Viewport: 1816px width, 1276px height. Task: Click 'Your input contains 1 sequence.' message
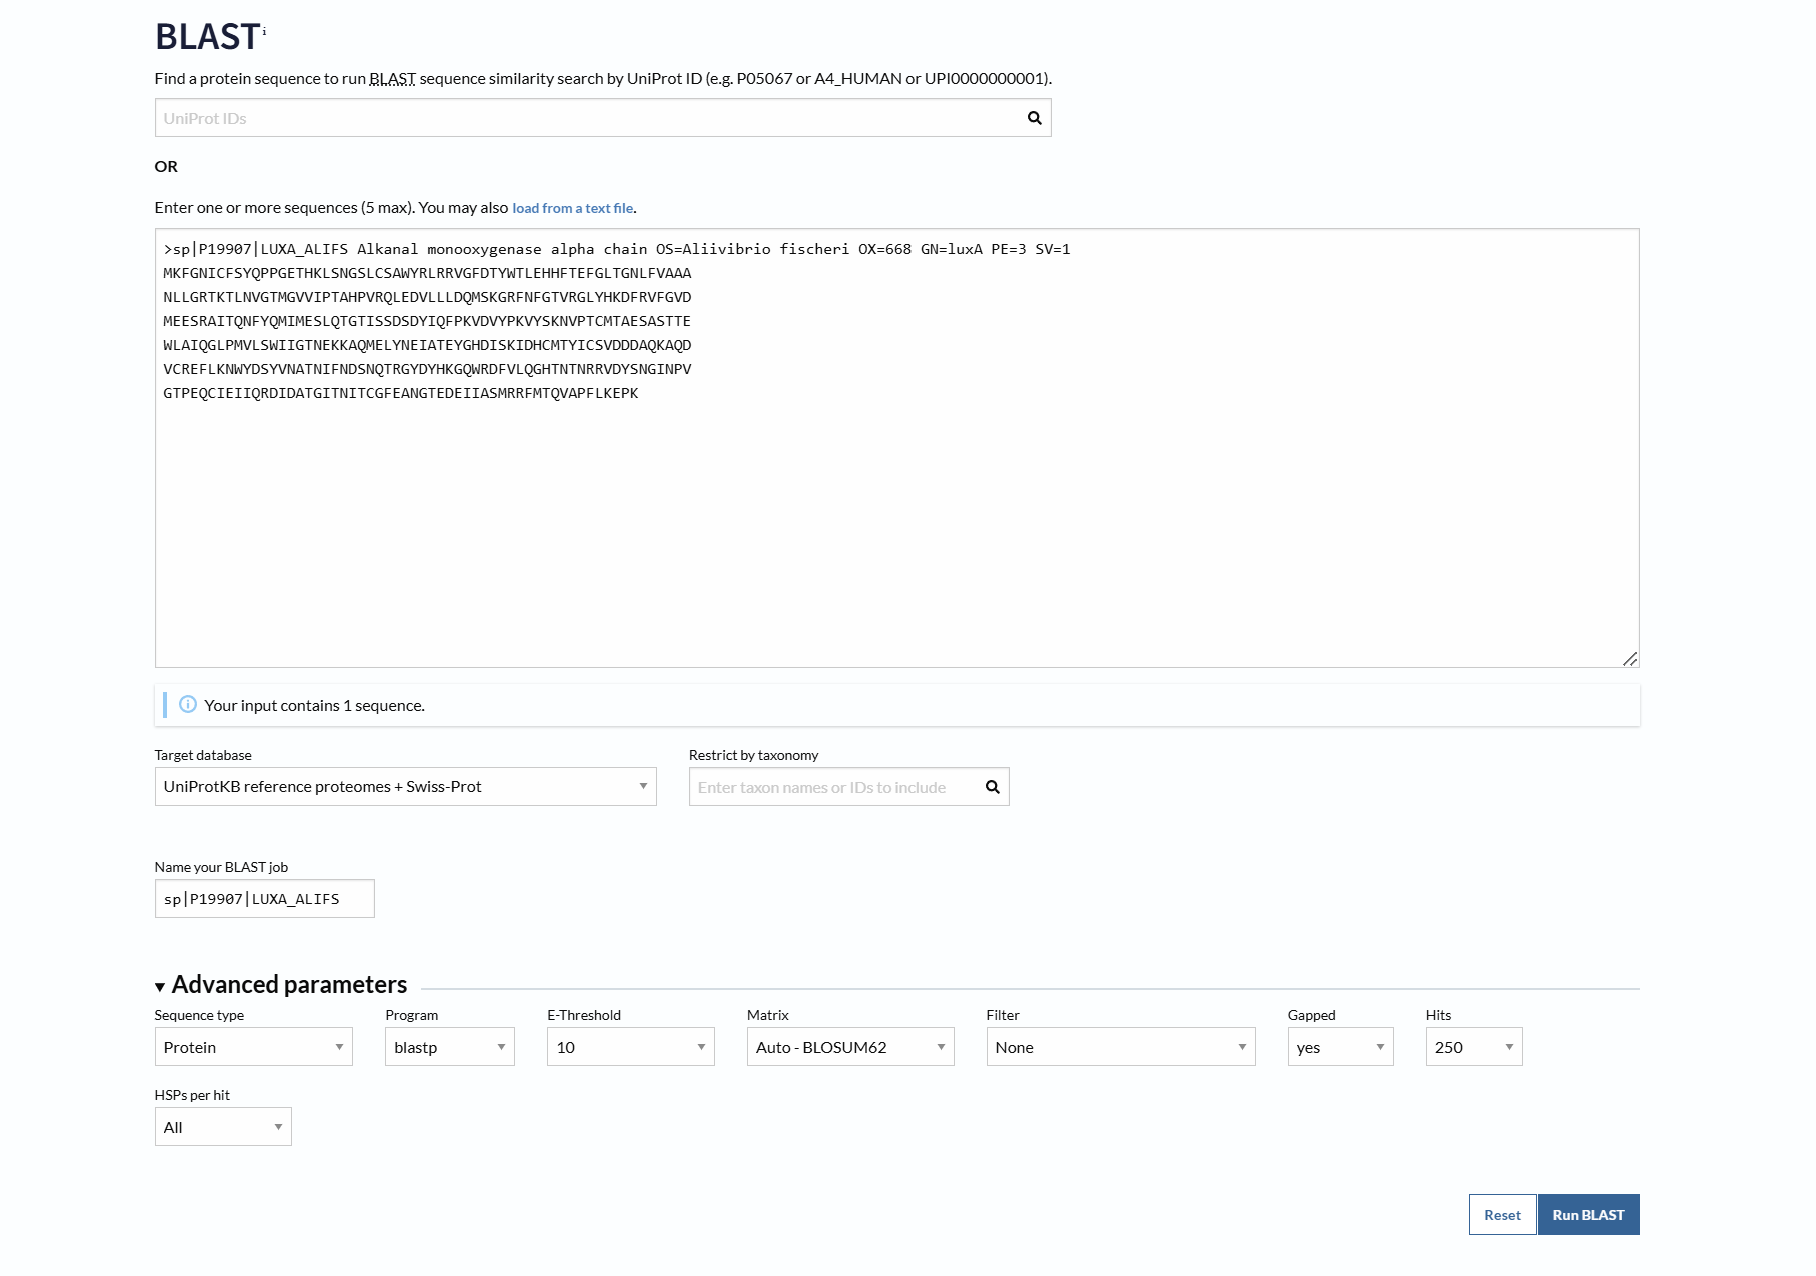tap(314, 706)
